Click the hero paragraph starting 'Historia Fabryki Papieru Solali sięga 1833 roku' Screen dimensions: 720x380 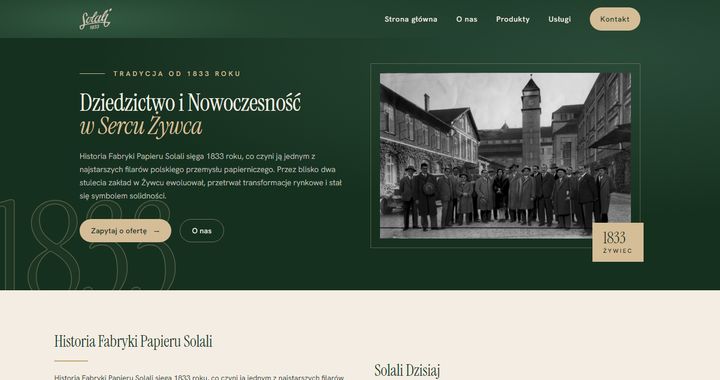(211, 176)
